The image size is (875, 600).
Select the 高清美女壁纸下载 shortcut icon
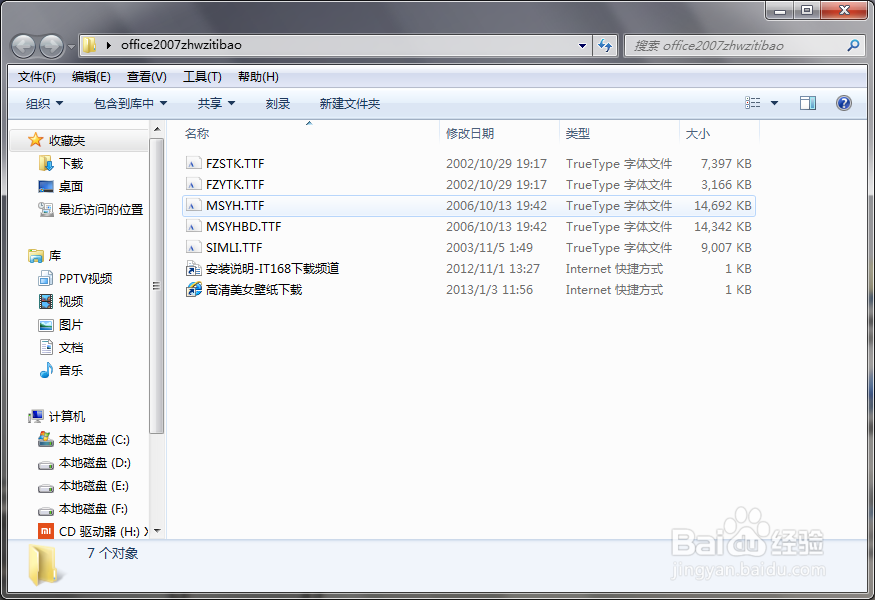194,290
